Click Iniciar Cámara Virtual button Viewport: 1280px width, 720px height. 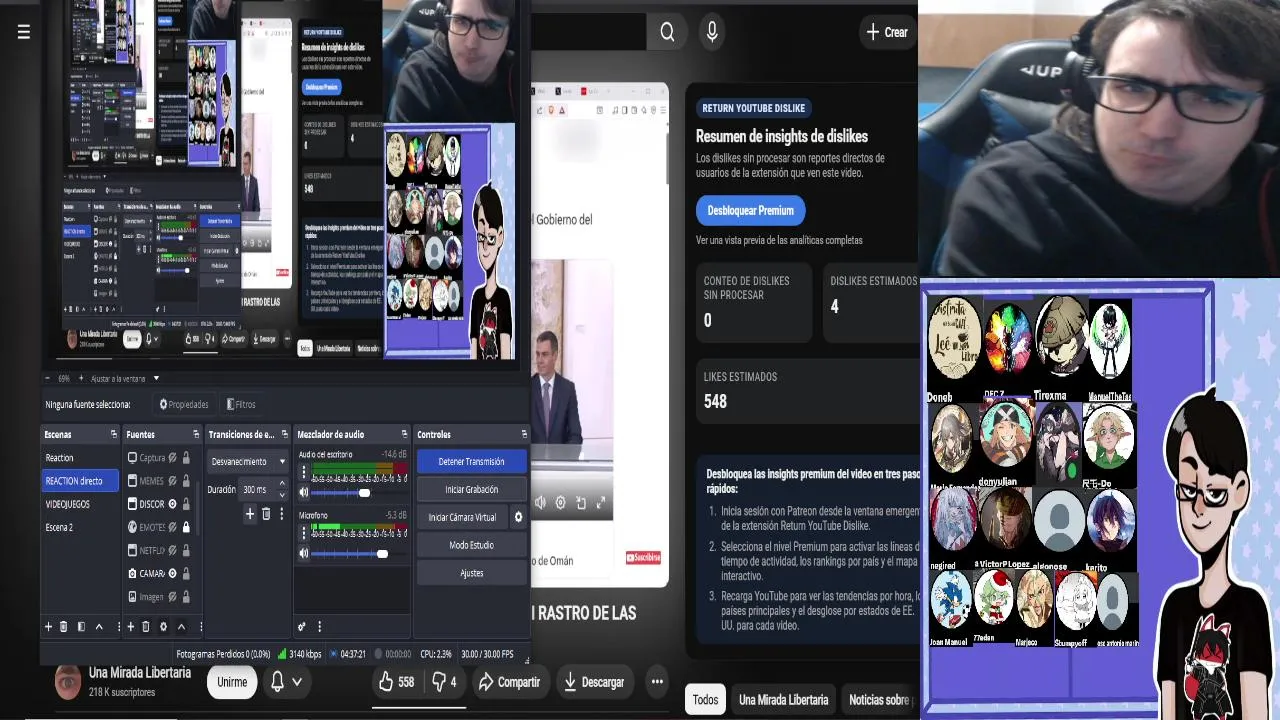point(462,517)
